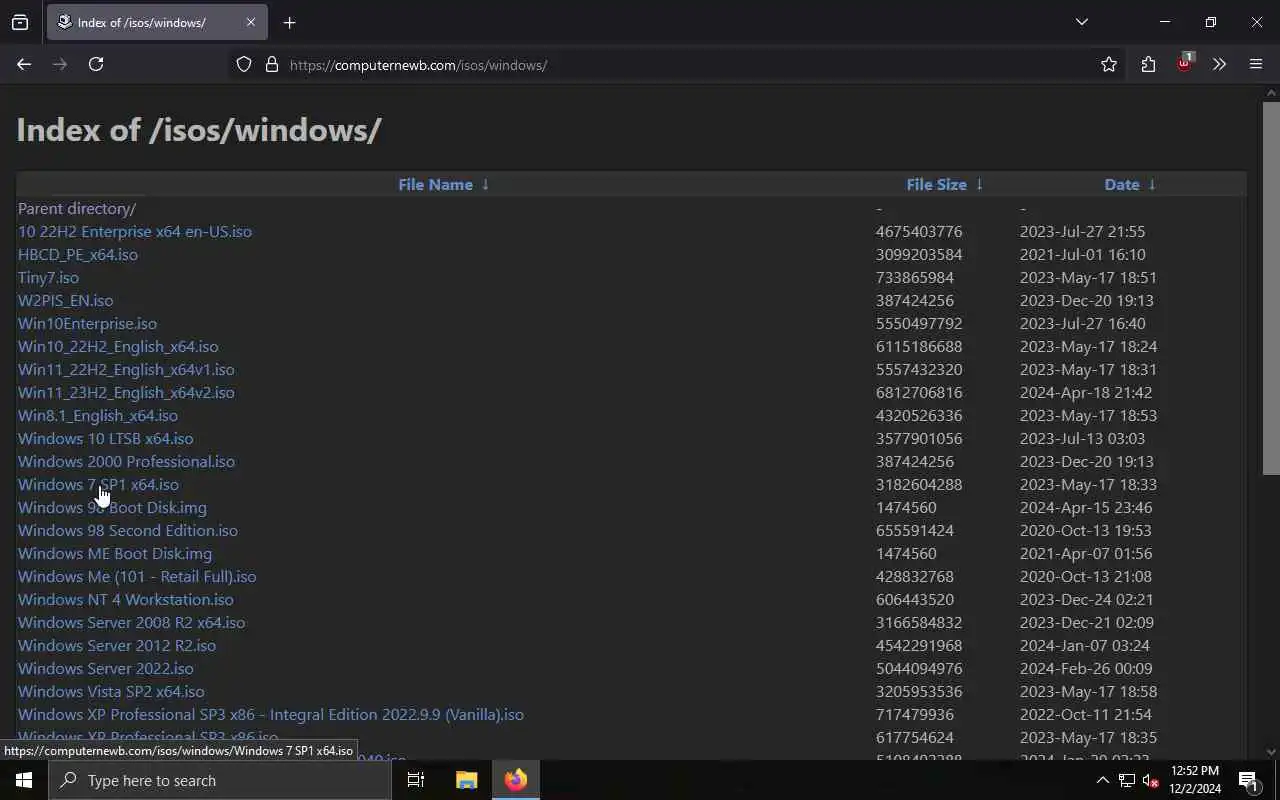Screen dimensions: 1280x800
Task: Download Windows Vista SP2 x64.iso
Action: pos(111,691)
